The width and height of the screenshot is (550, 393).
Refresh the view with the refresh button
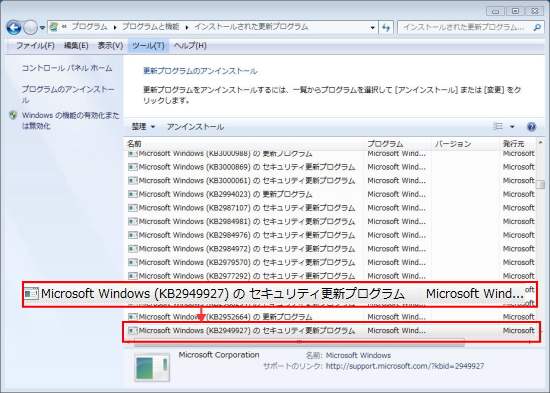pos(386,27)
